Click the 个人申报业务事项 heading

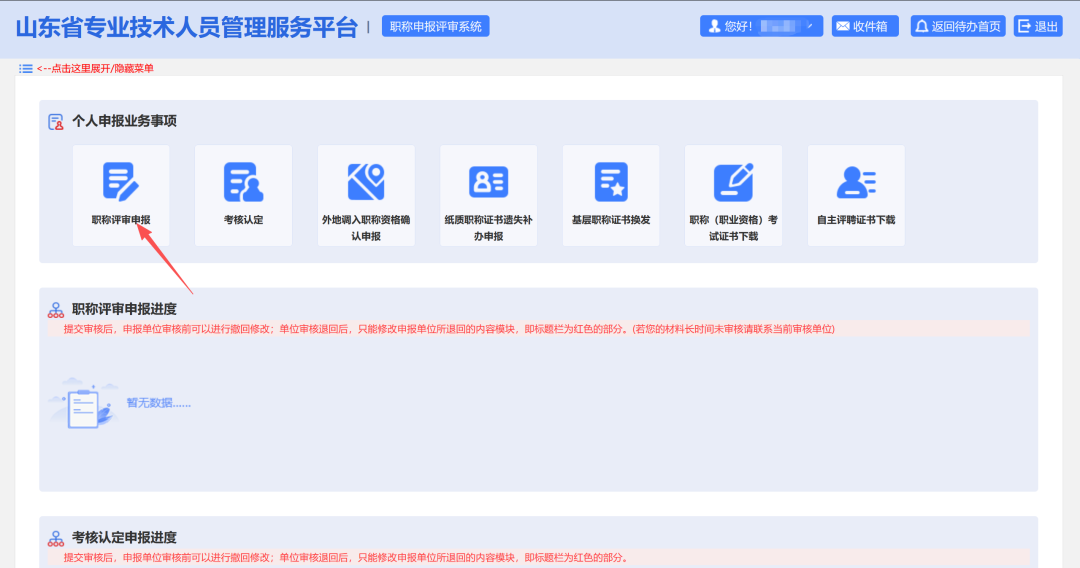click(125, 121)
